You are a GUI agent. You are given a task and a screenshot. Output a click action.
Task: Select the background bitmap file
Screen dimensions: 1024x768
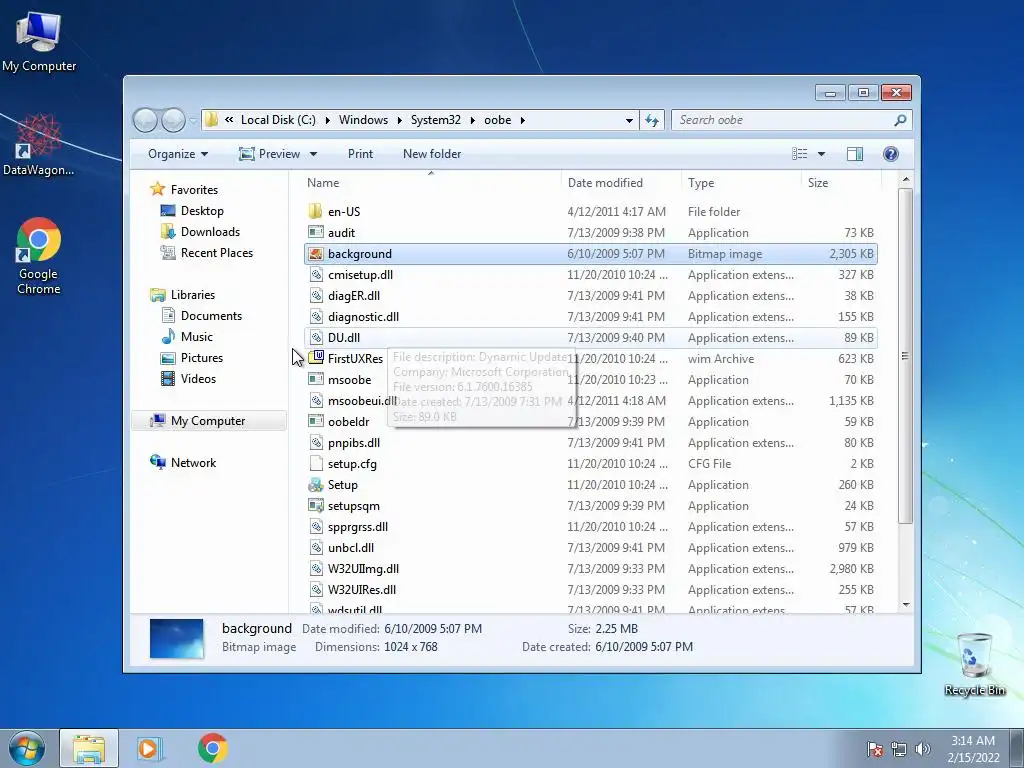point(591,253)
